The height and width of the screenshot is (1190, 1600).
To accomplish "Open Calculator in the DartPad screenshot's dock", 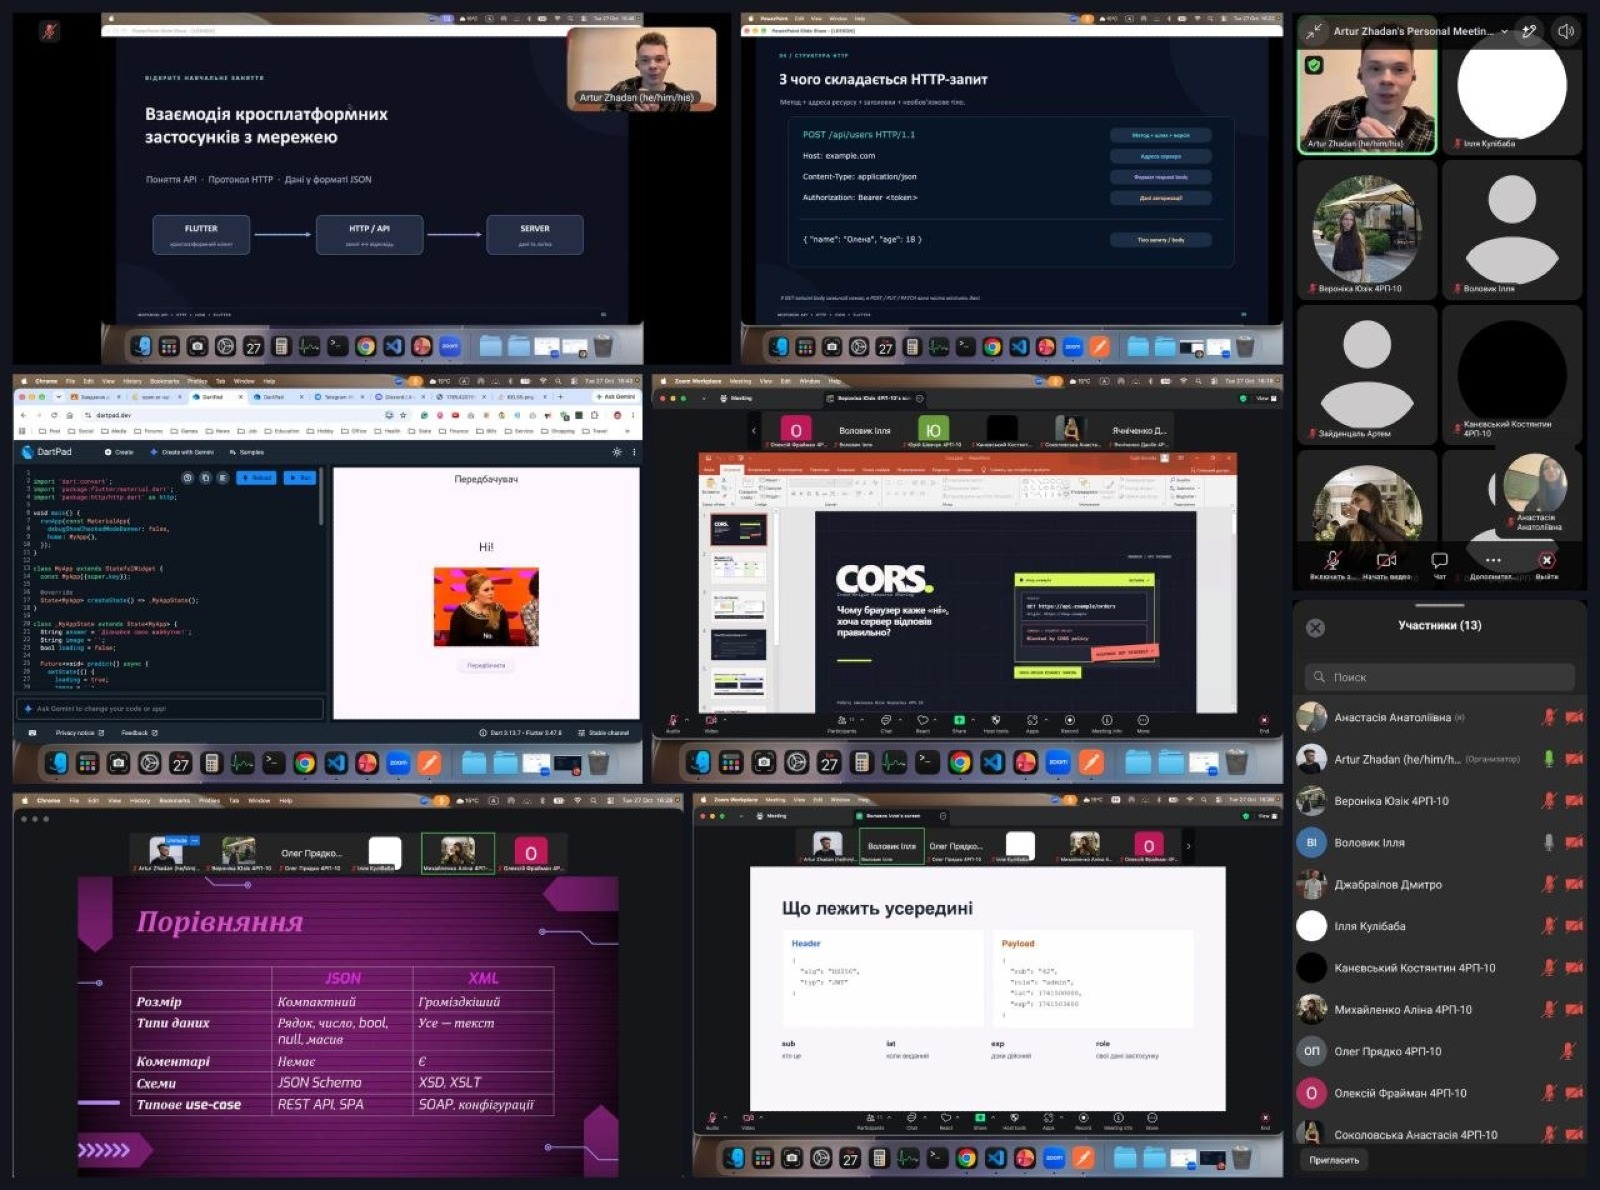I will pos(211,763).
